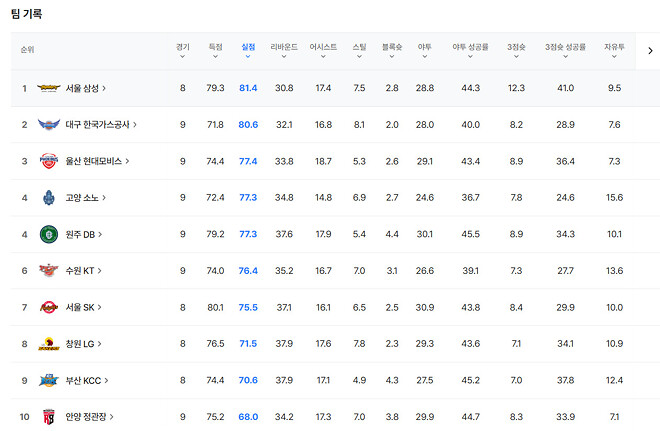Sort table by 야투 column

coord(425,51)
